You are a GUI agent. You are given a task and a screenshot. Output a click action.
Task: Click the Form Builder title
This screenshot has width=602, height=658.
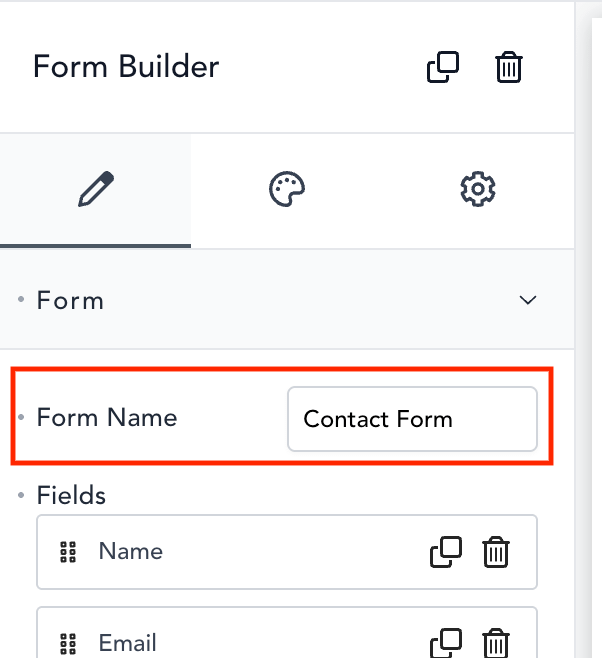click(126, 66)
